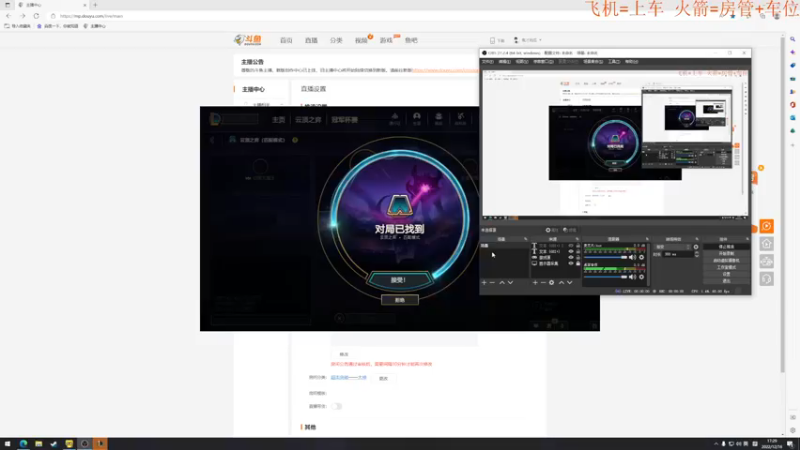Open the Windows Start menu

pyautogui.click(x=7, y=444)
